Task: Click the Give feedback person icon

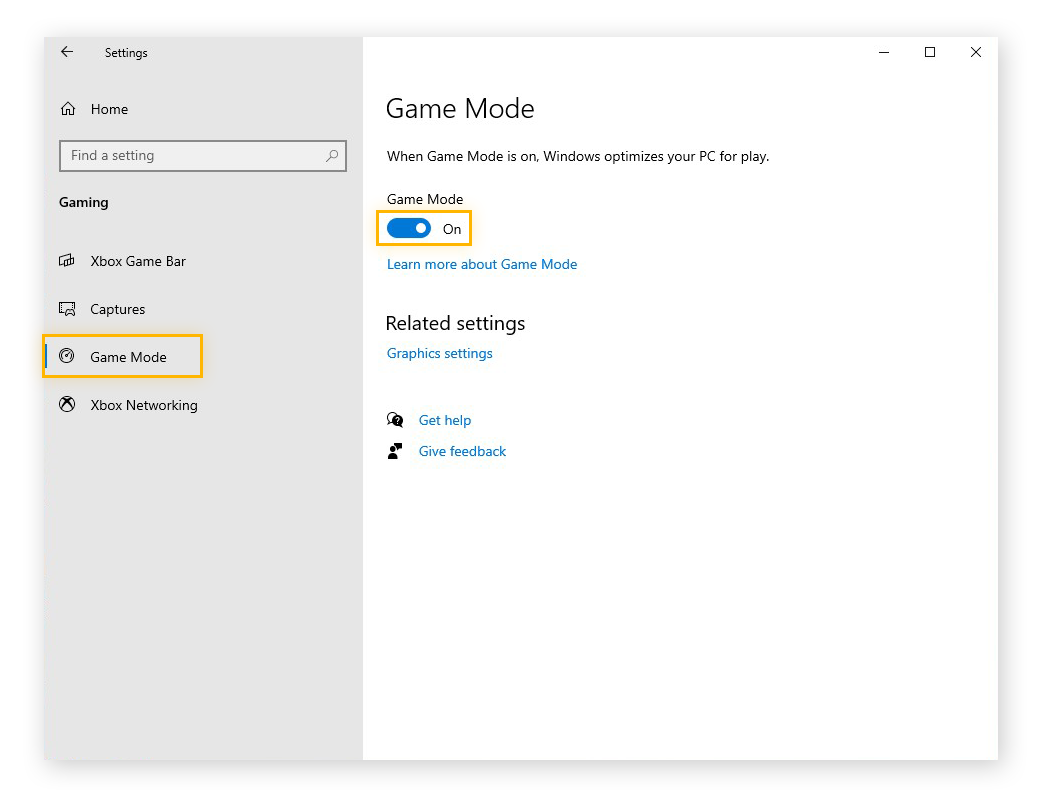Action: point(395,451)
